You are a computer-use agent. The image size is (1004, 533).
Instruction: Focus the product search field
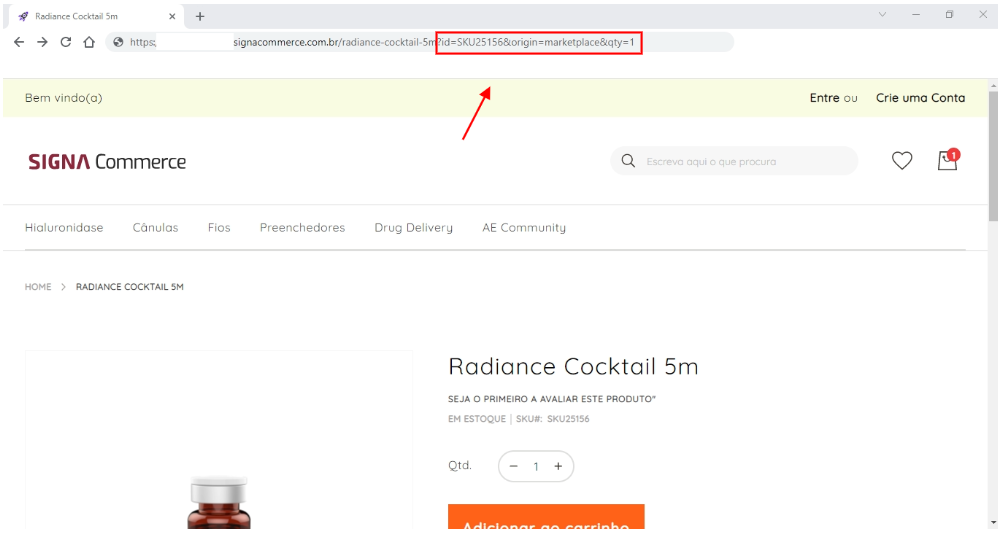coord(745,161)
